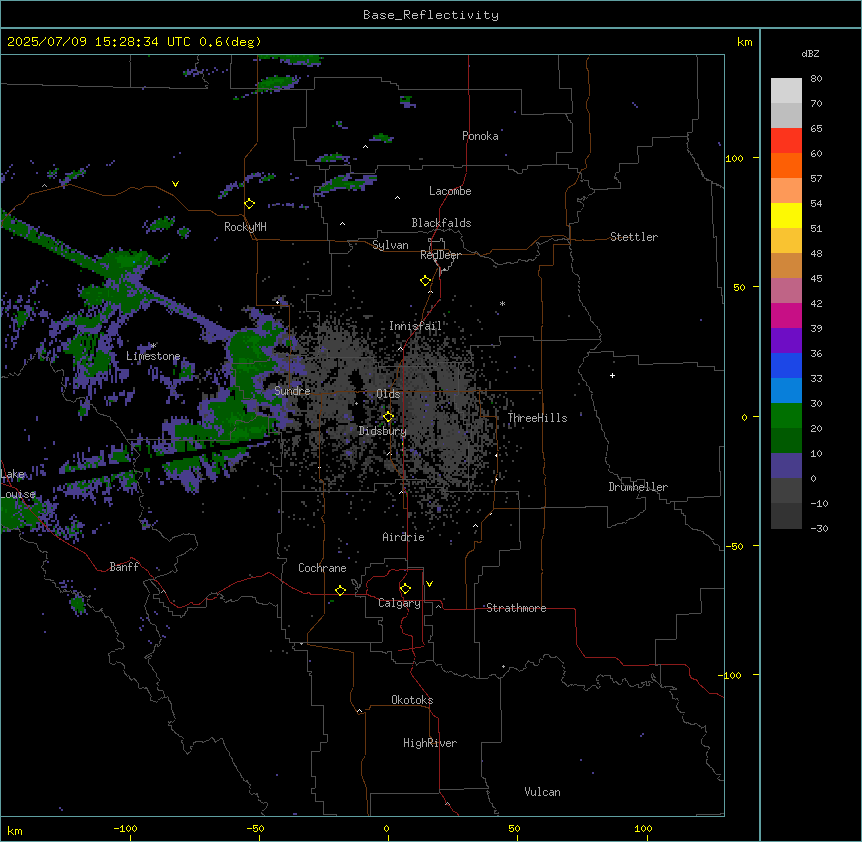Click the yellow v marker northwest of RockyMH

(x=175, y=184)
